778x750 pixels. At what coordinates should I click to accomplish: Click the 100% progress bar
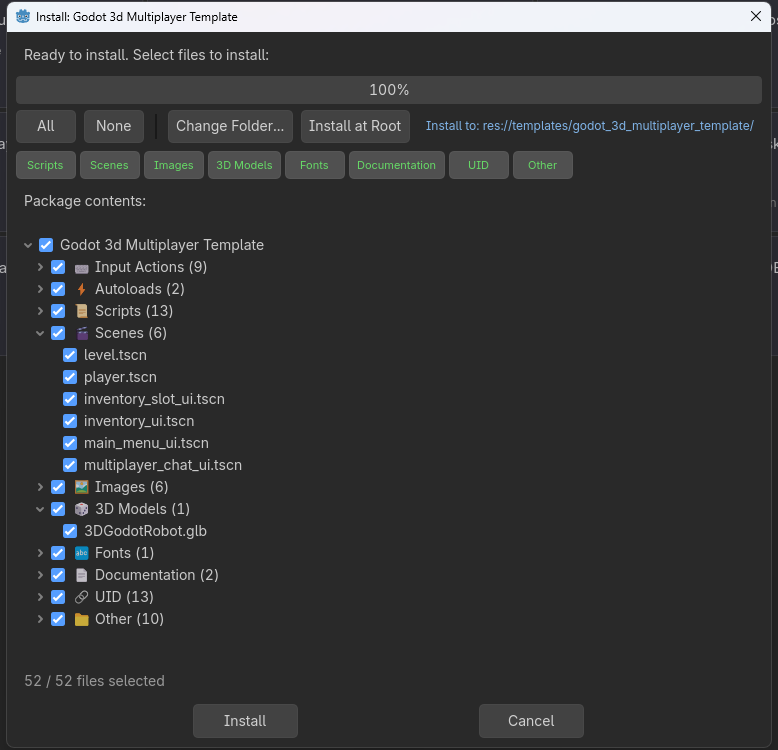pyautogui.click(x=389, y=90)
